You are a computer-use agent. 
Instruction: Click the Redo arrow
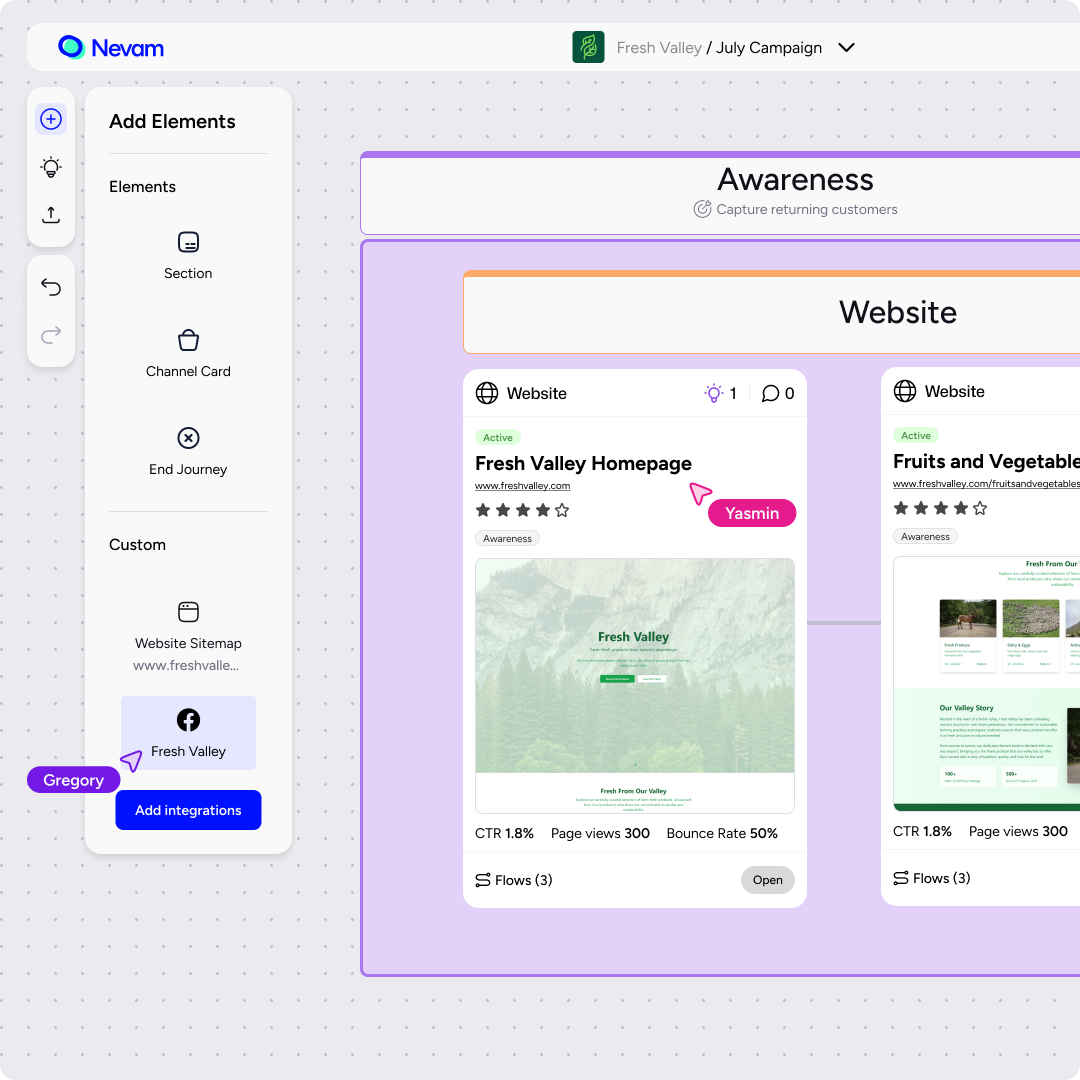pos(51,335)
